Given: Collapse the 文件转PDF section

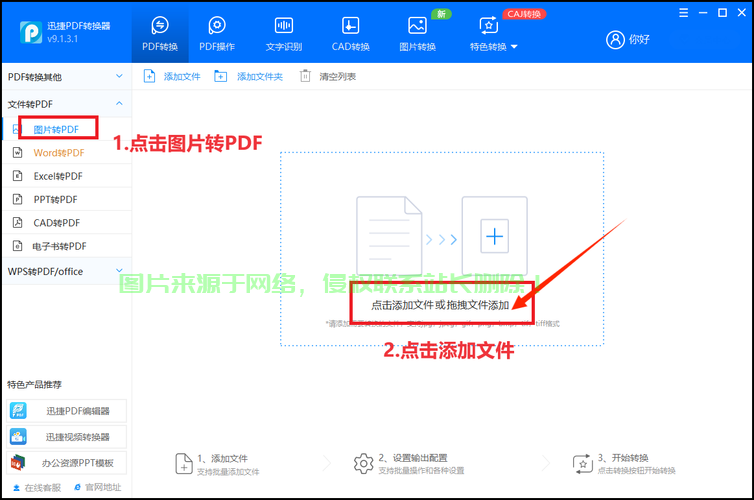Looking at the screenshot, I should [66, 104].
